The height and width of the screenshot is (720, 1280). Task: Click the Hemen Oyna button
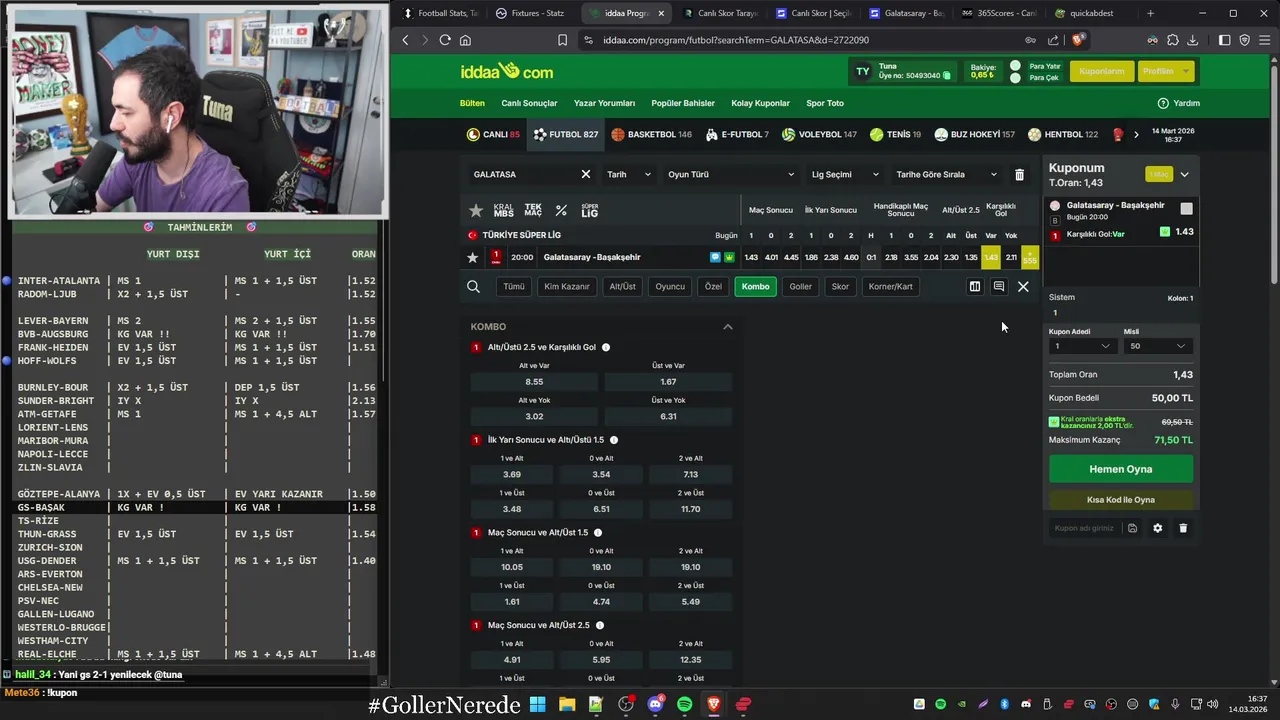(1121, 469)
